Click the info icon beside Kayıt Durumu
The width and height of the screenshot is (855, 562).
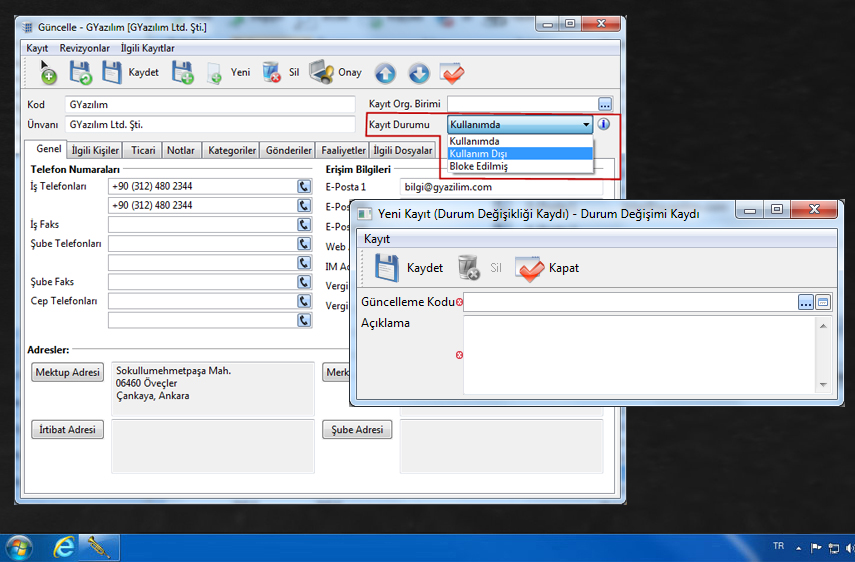coord(603,125)
